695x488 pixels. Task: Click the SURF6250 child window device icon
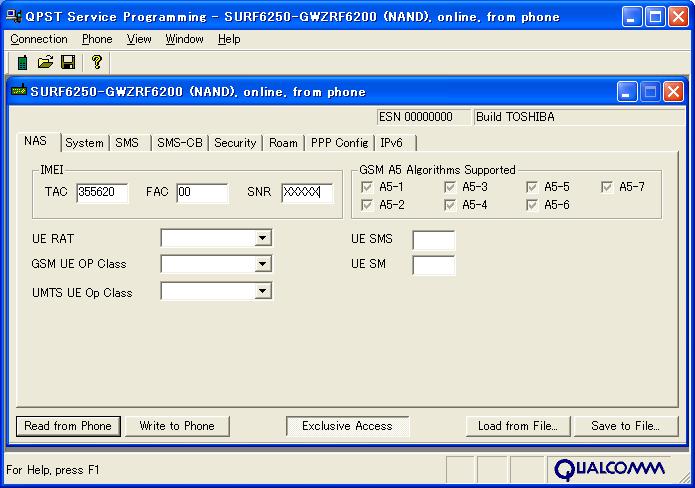[x=18, y=91]
